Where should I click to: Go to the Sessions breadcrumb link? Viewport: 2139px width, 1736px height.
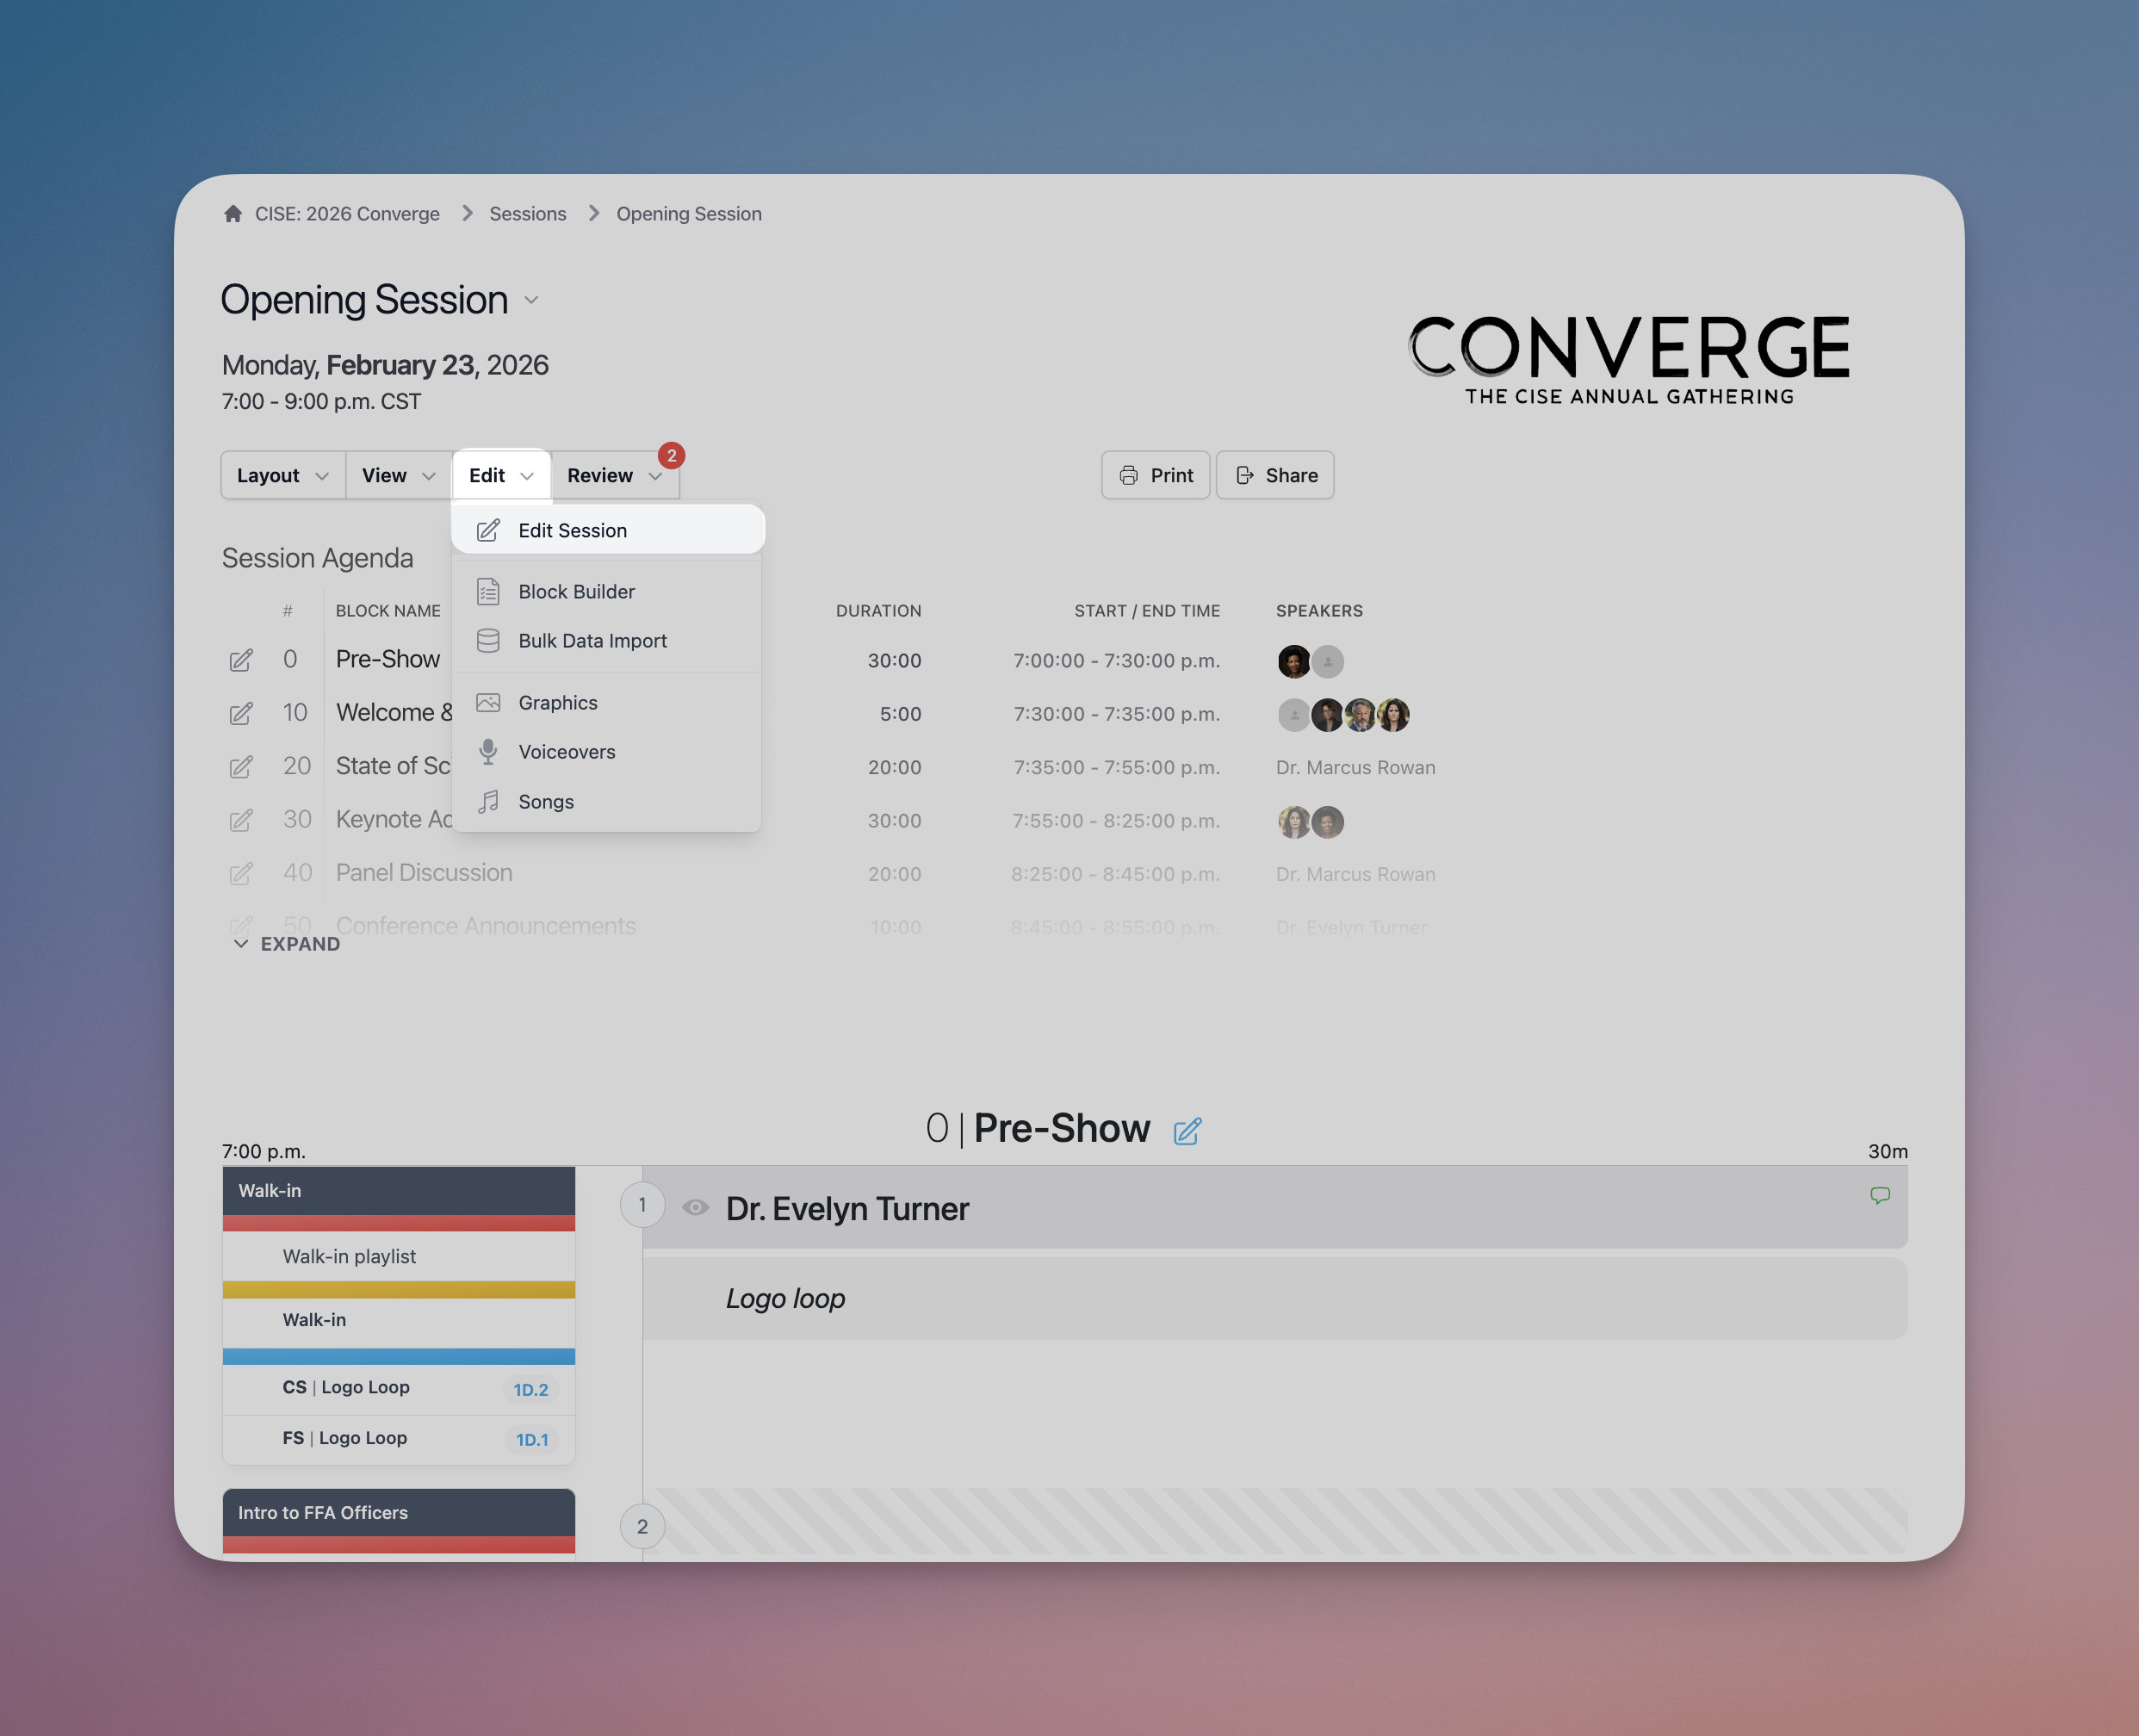(527, 213)
